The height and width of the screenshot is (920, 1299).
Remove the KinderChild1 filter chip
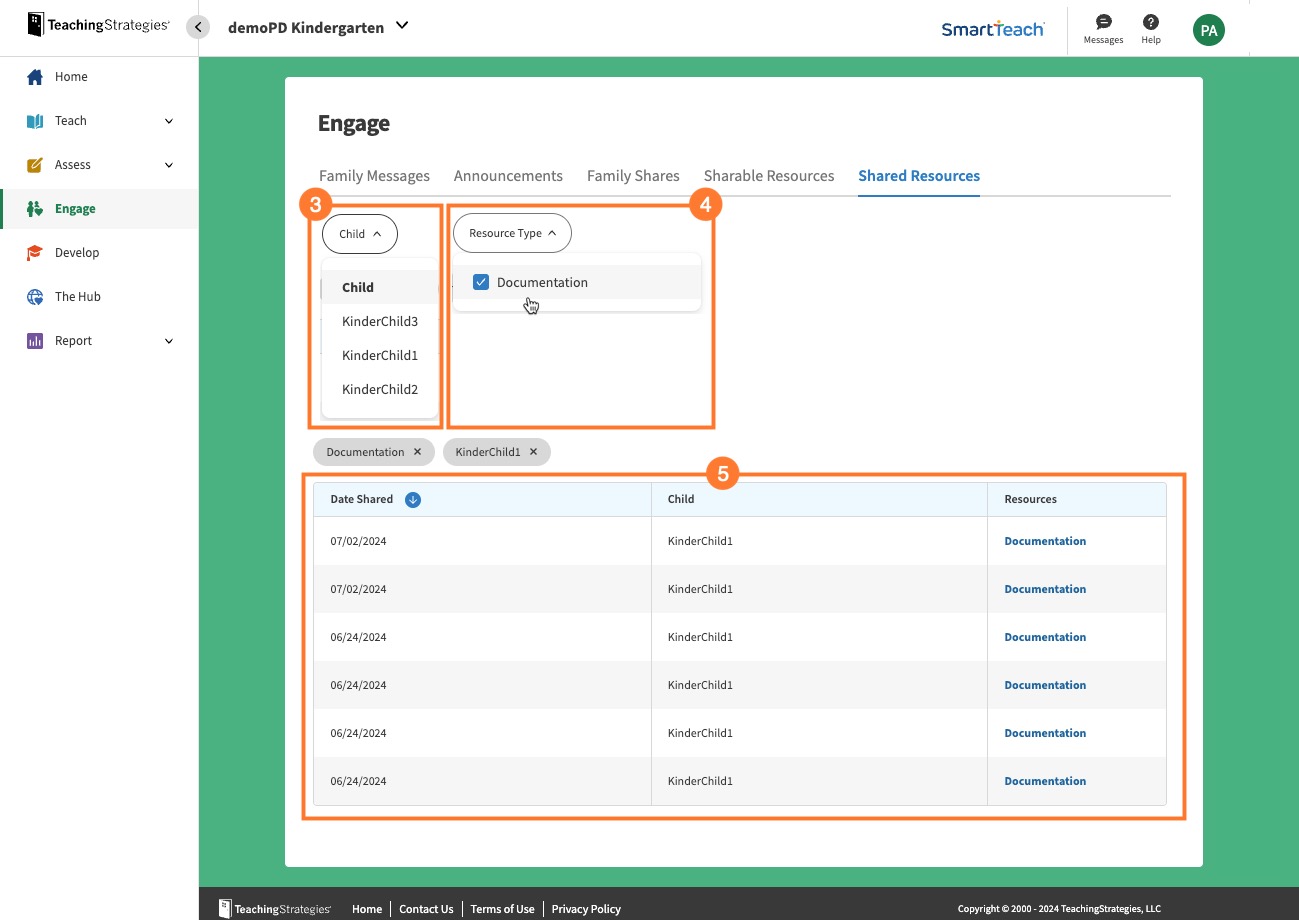(x=534, y=452)
